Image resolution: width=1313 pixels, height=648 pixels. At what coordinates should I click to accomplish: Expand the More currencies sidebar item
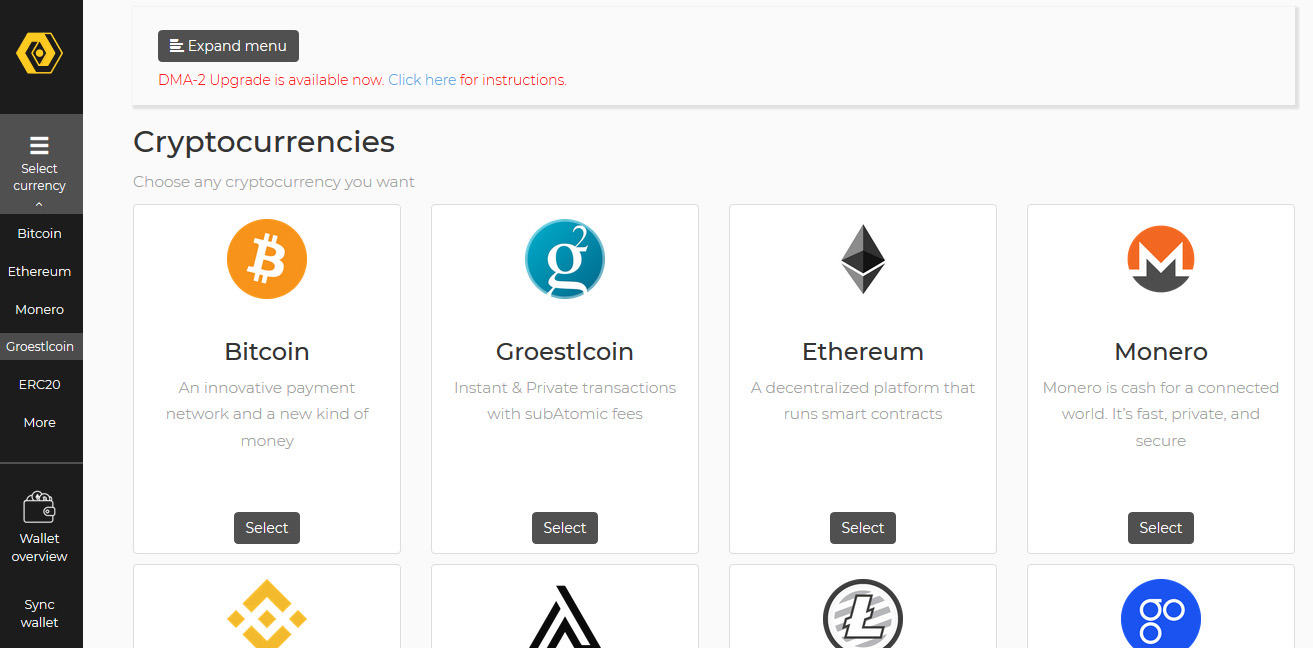40,422
